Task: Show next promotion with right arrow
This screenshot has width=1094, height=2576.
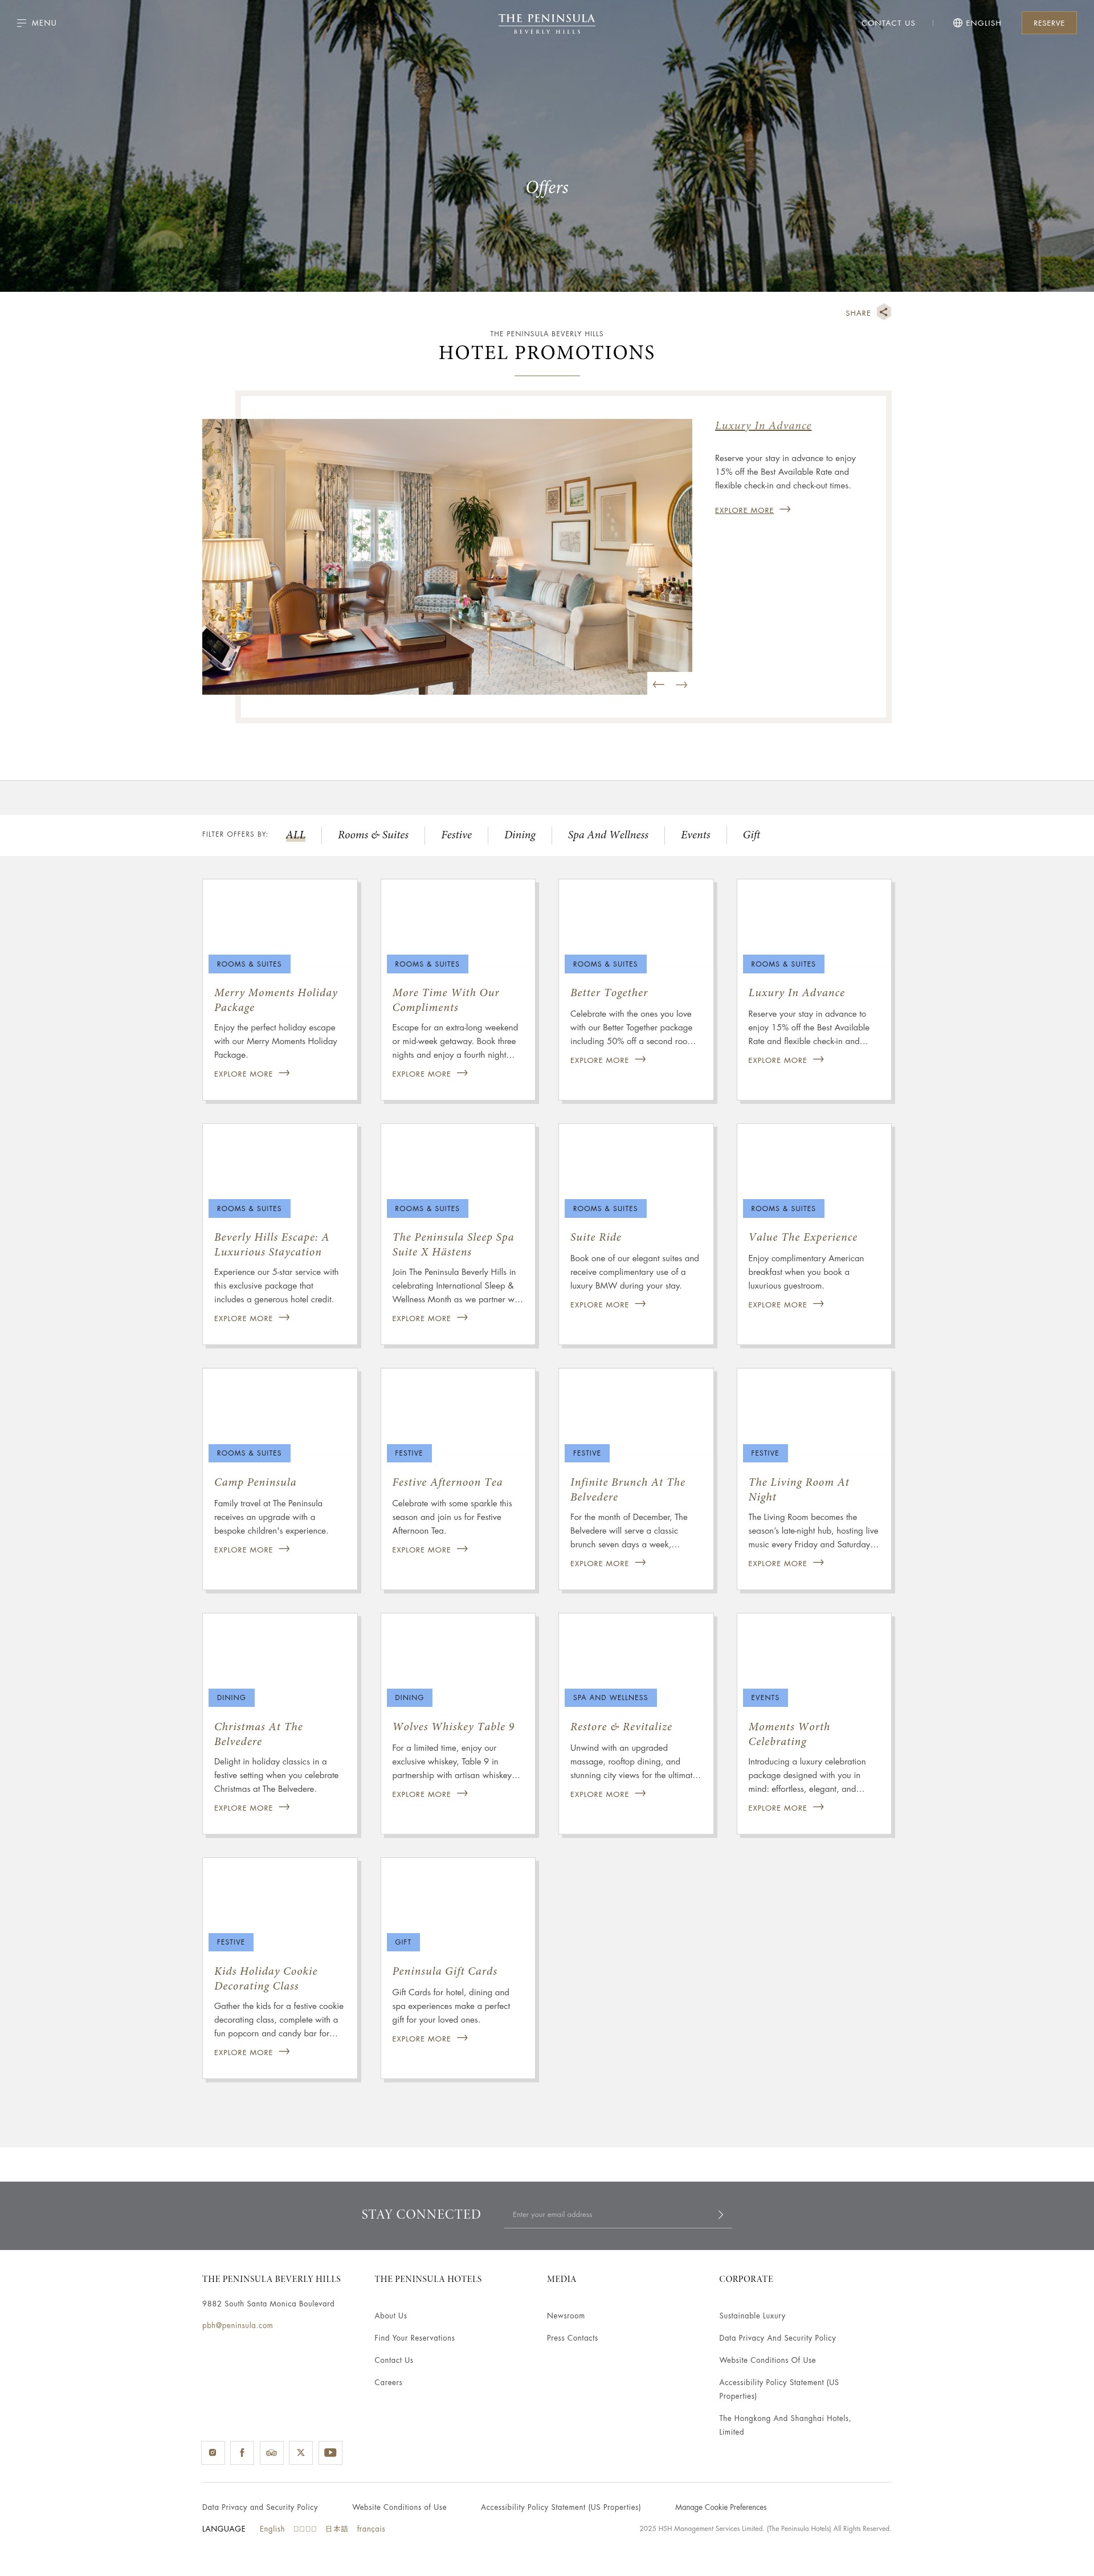Action: point(681,685)
